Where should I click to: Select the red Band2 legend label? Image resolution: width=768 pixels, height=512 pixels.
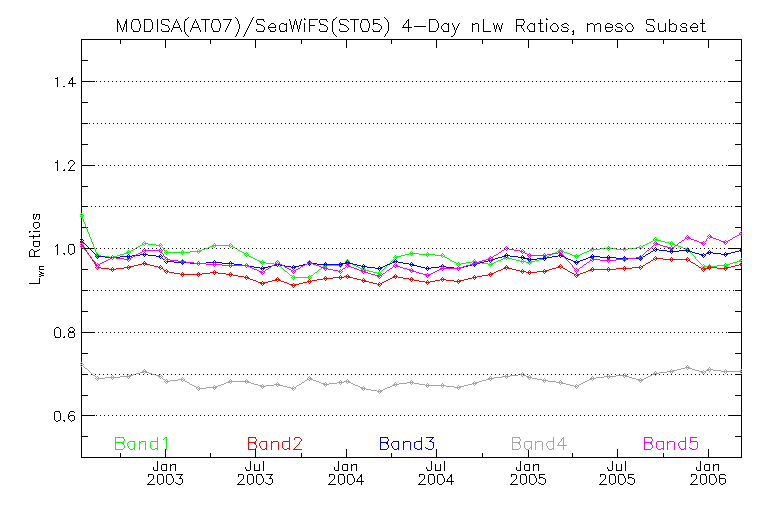[274, 444]
